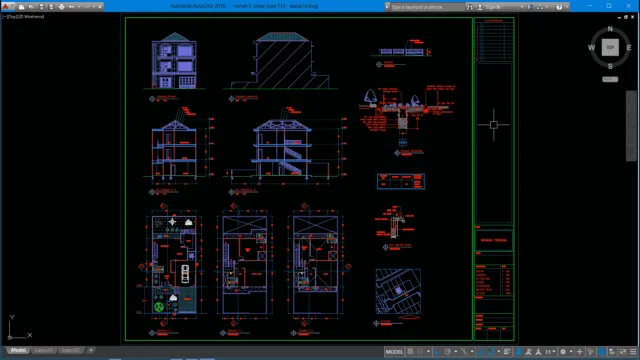
Task: Click the Workspace switching gear icon
Action: pyautogui.click(x=563, y=352)
